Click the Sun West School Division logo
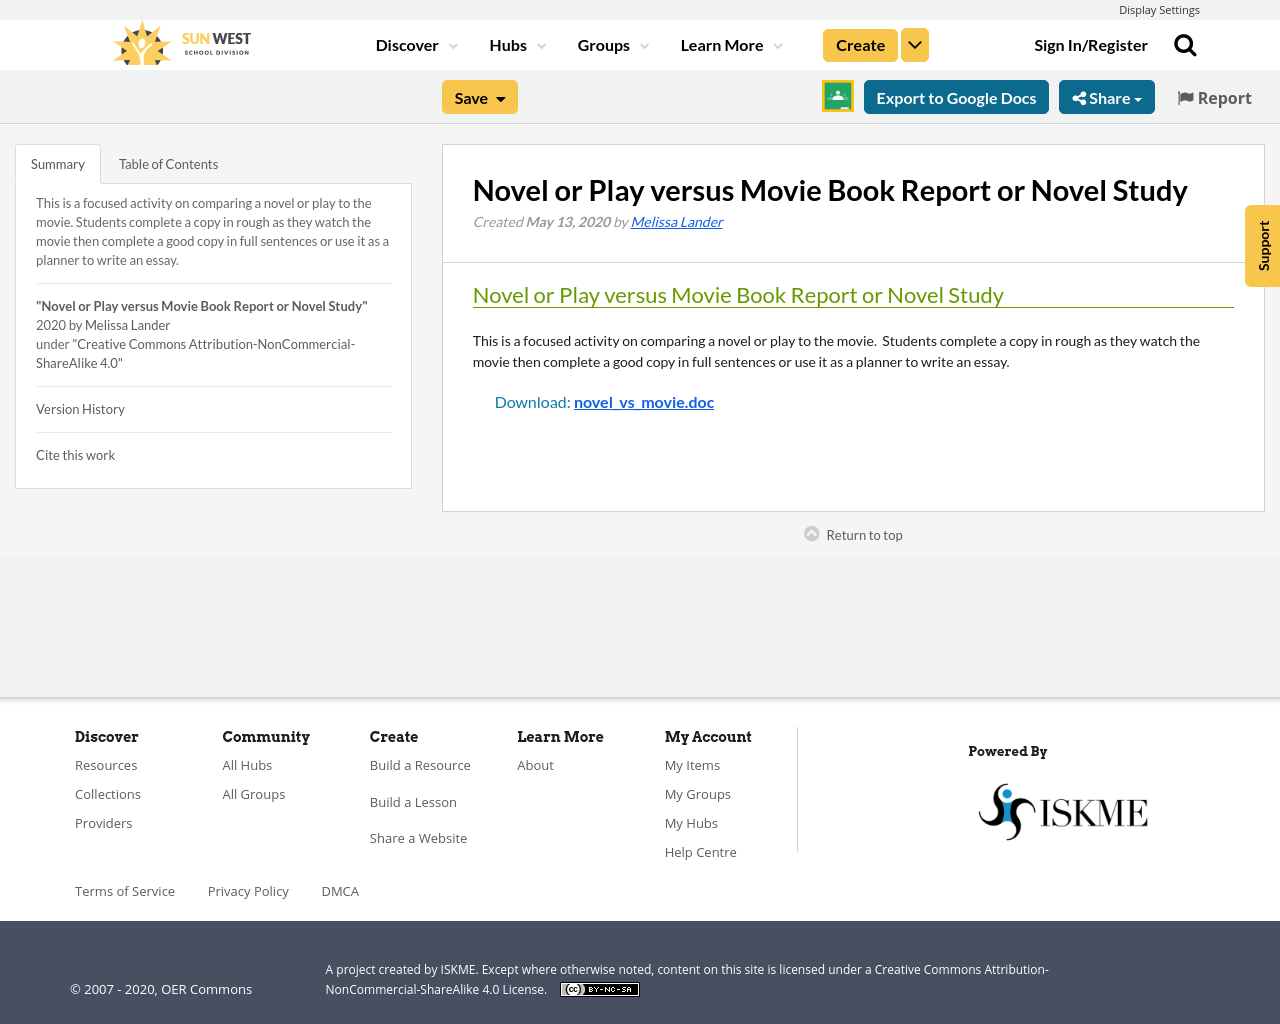 tap(180, 42)
